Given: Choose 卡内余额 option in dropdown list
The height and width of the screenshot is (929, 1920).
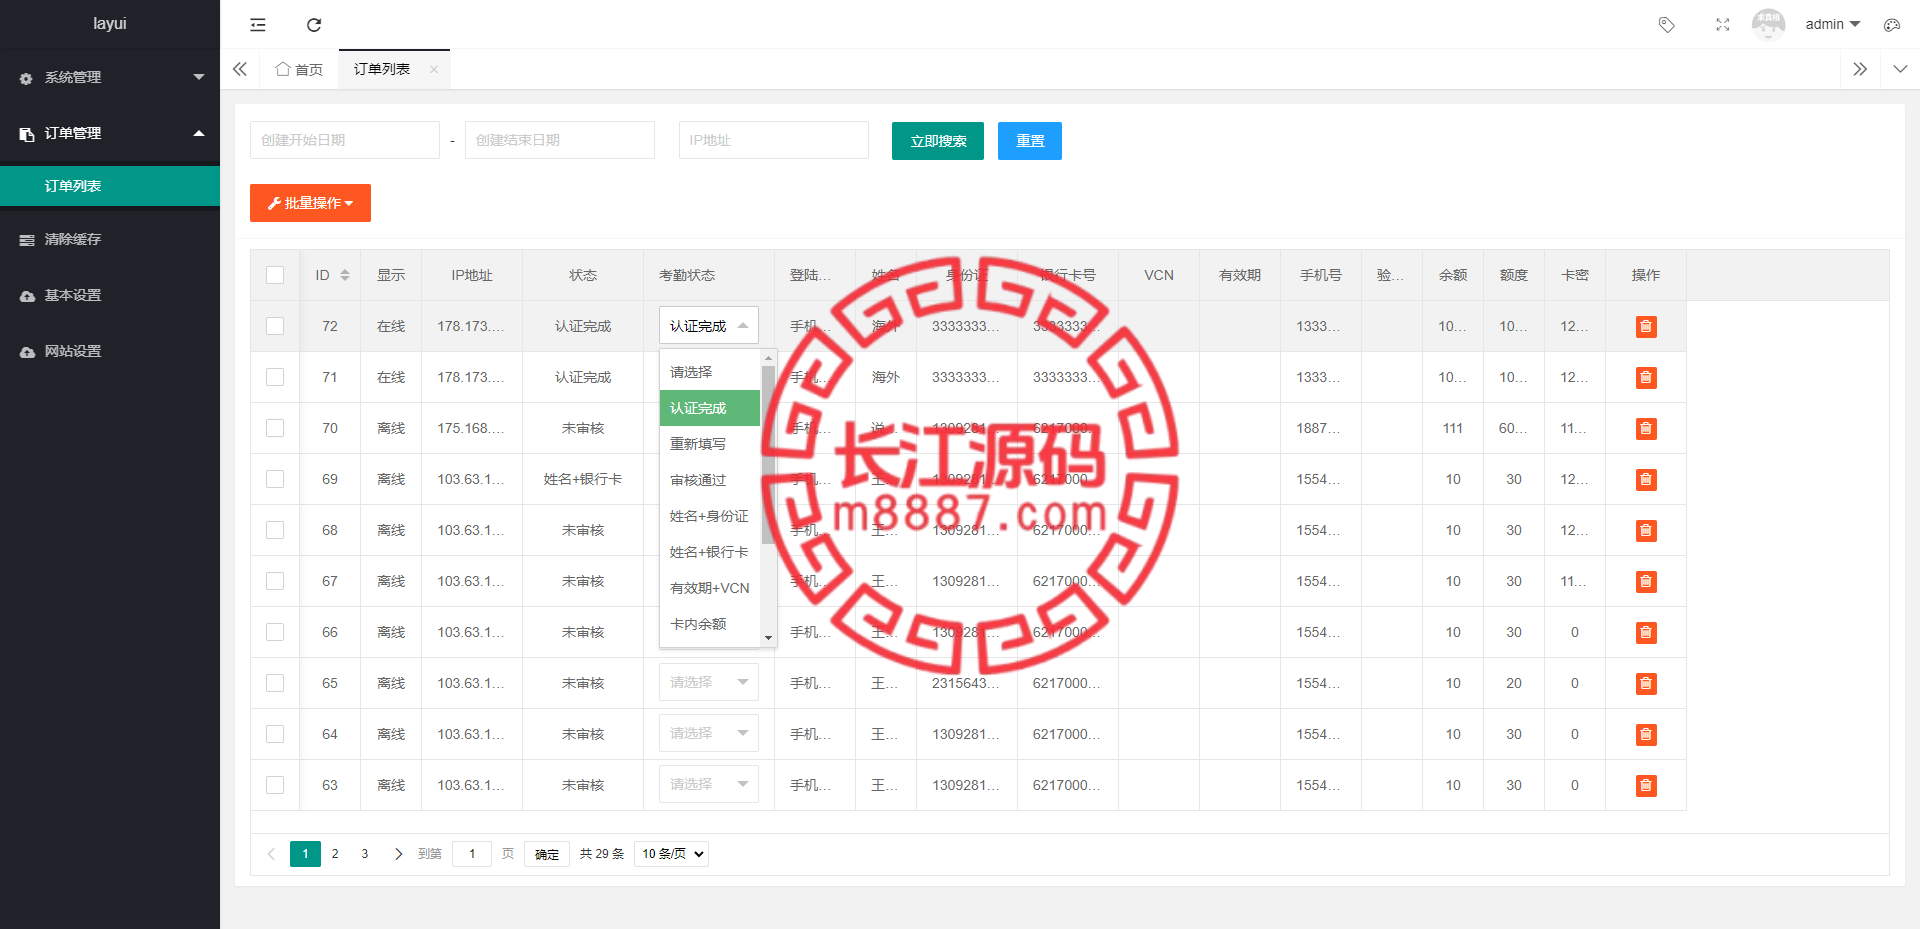Looking at the screenshot, I should point(709,624).
